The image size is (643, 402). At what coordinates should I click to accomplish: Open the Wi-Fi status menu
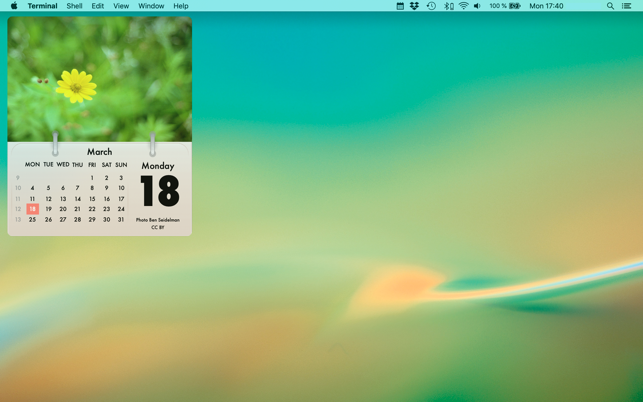463,6
